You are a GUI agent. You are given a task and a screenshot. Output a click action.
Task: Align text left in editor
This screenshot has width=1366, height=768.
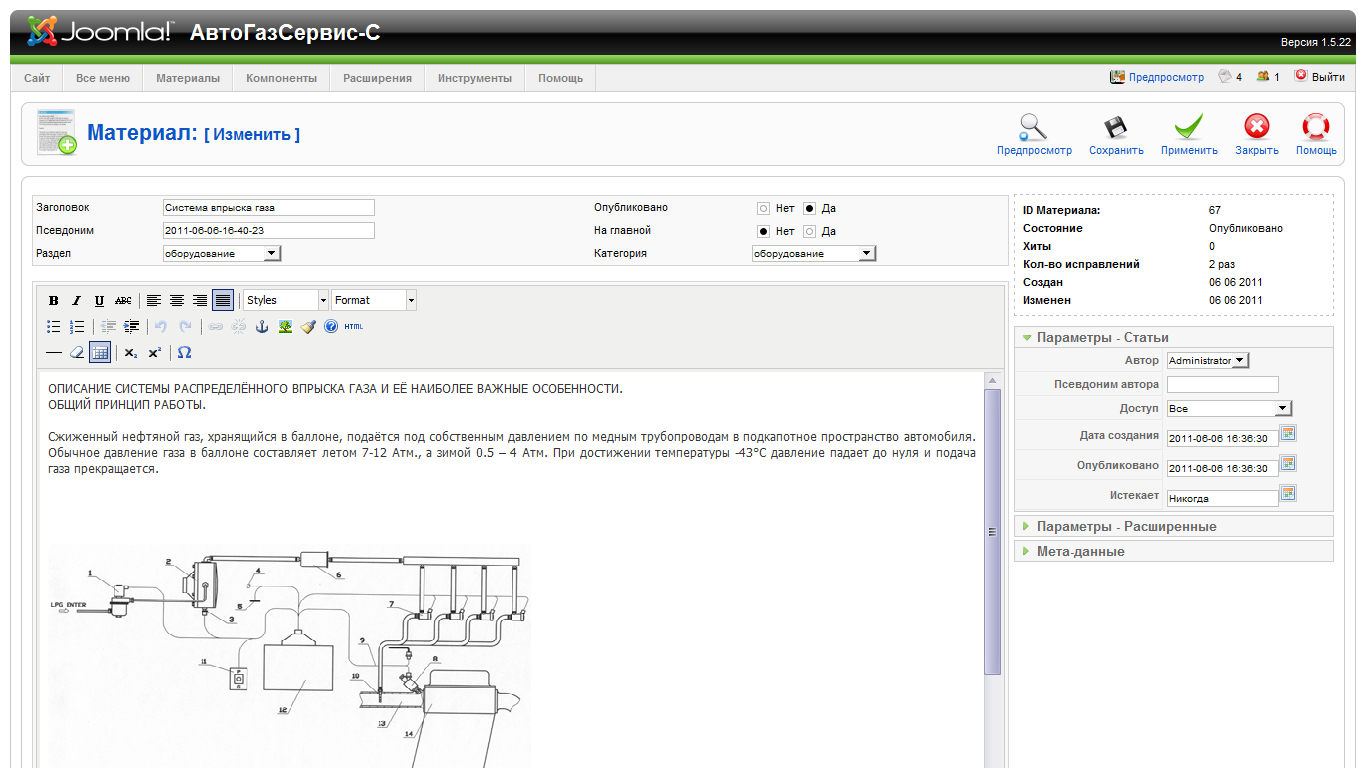click(x=154, y=300)
